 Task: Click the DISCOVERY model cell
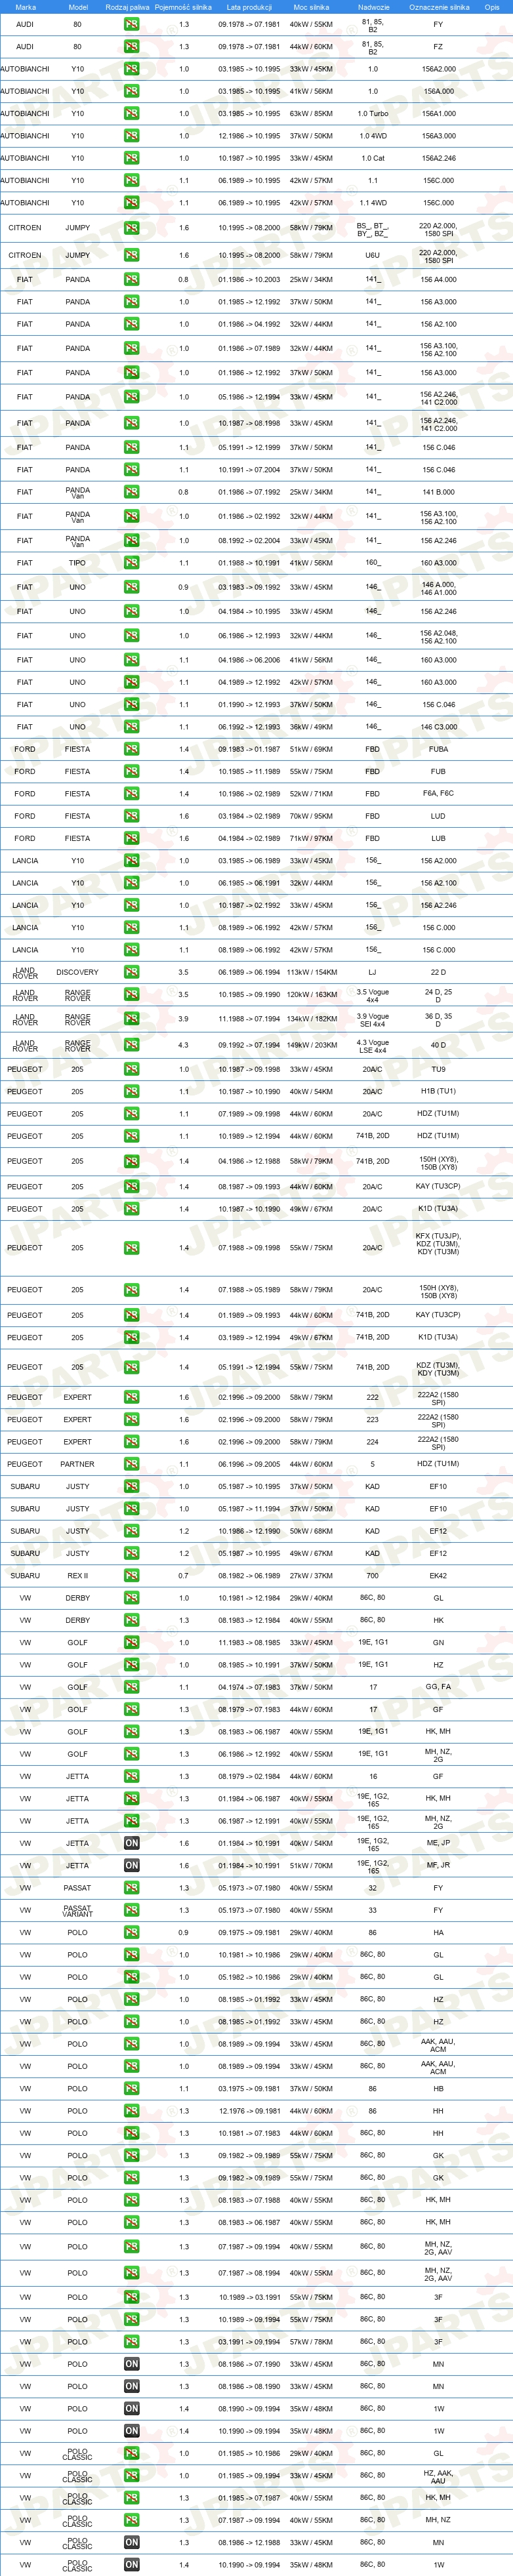77,972
